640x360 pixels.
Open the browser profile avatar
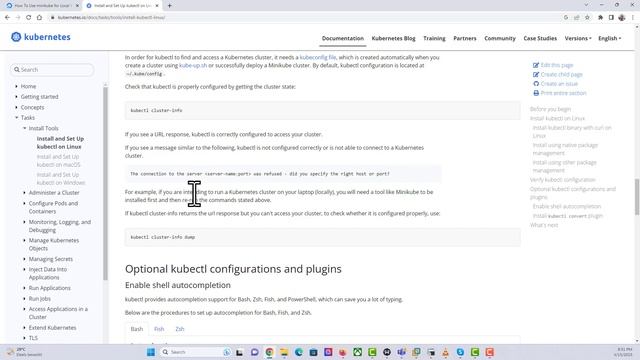622,18
